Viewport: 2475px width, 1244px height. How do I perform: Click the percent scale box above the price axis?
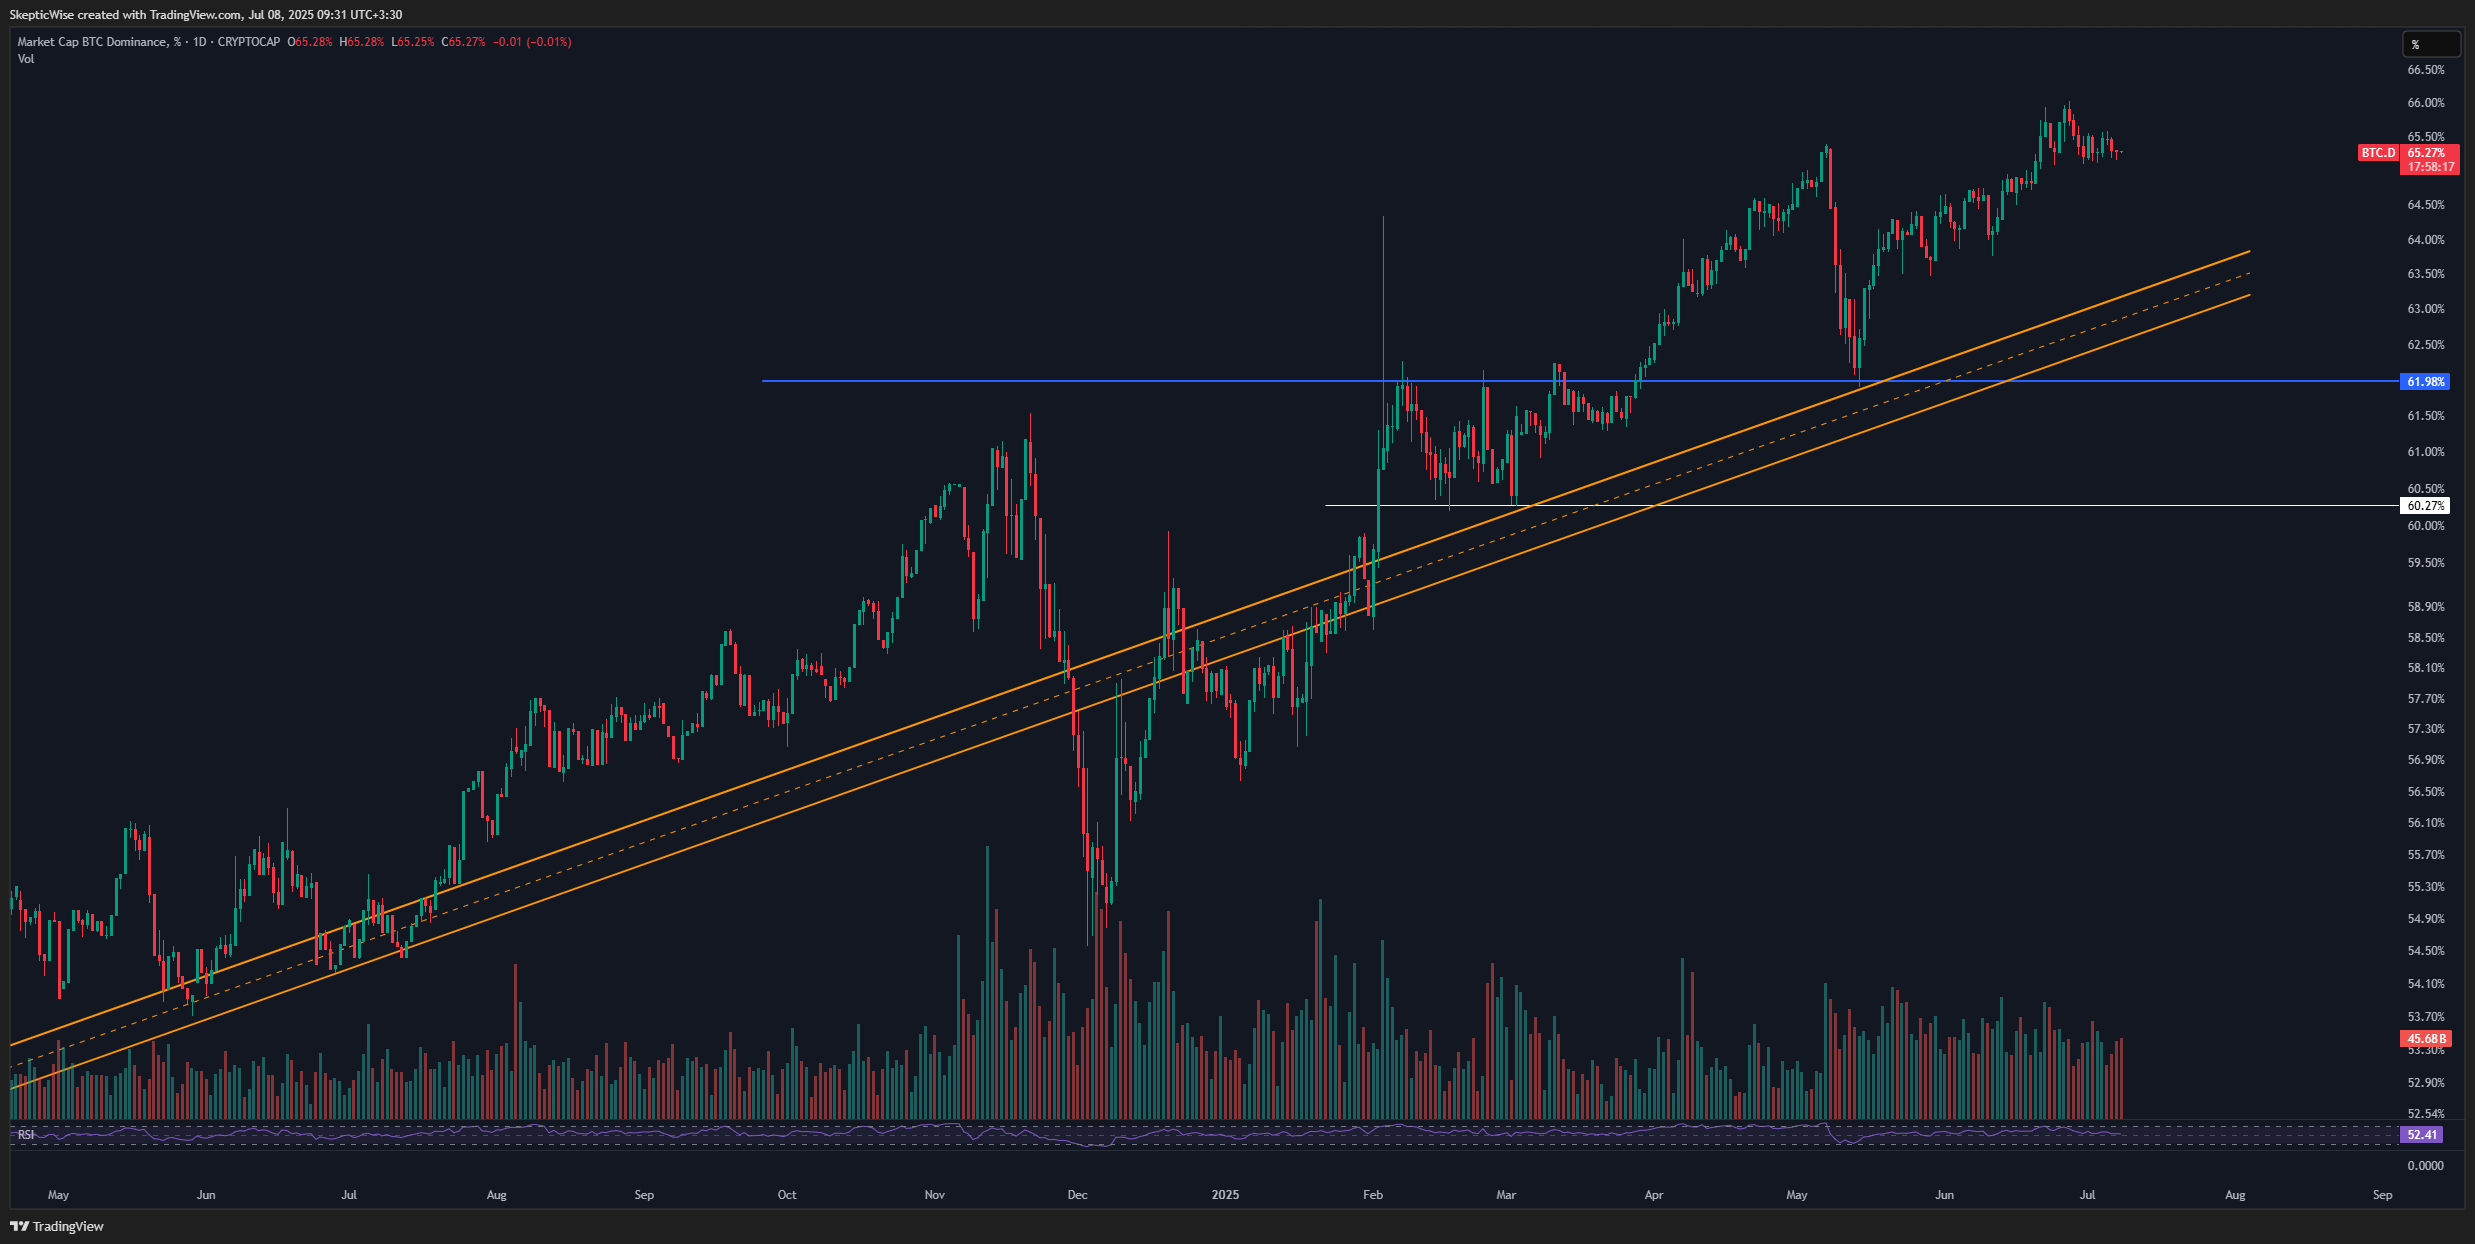point(2431,44)
